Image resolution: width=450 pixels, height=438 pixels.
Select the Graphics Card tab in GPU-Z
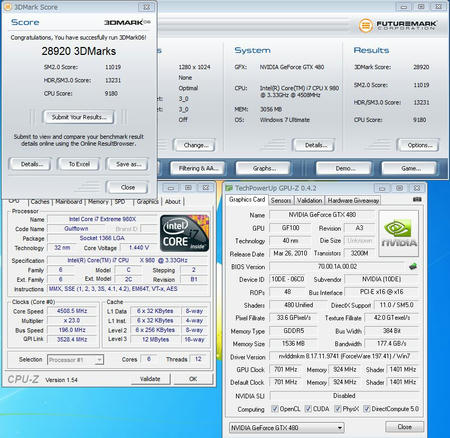pyautogui.click(x=247, y=200)
